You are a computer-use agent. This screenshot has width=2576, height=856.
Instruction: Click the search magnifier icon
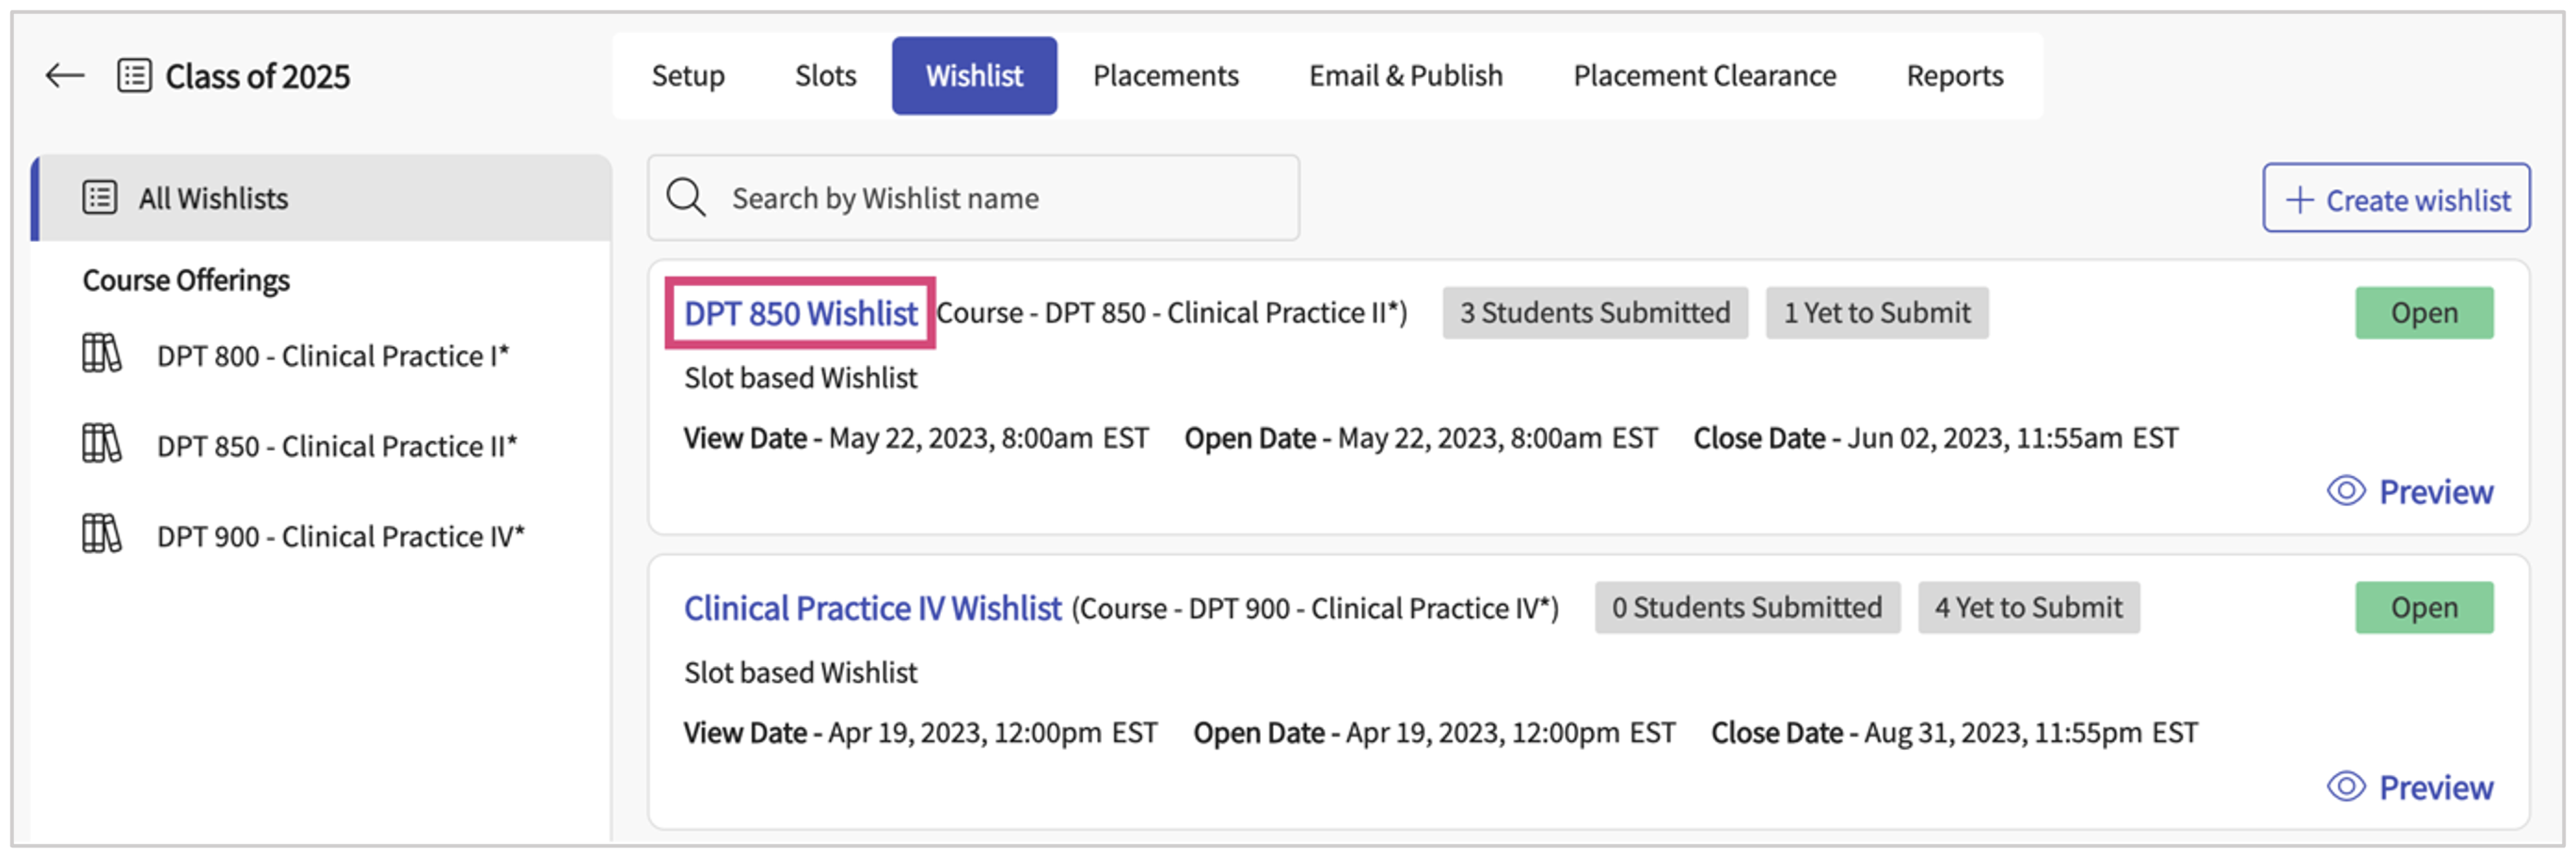(x=686, y=198)
